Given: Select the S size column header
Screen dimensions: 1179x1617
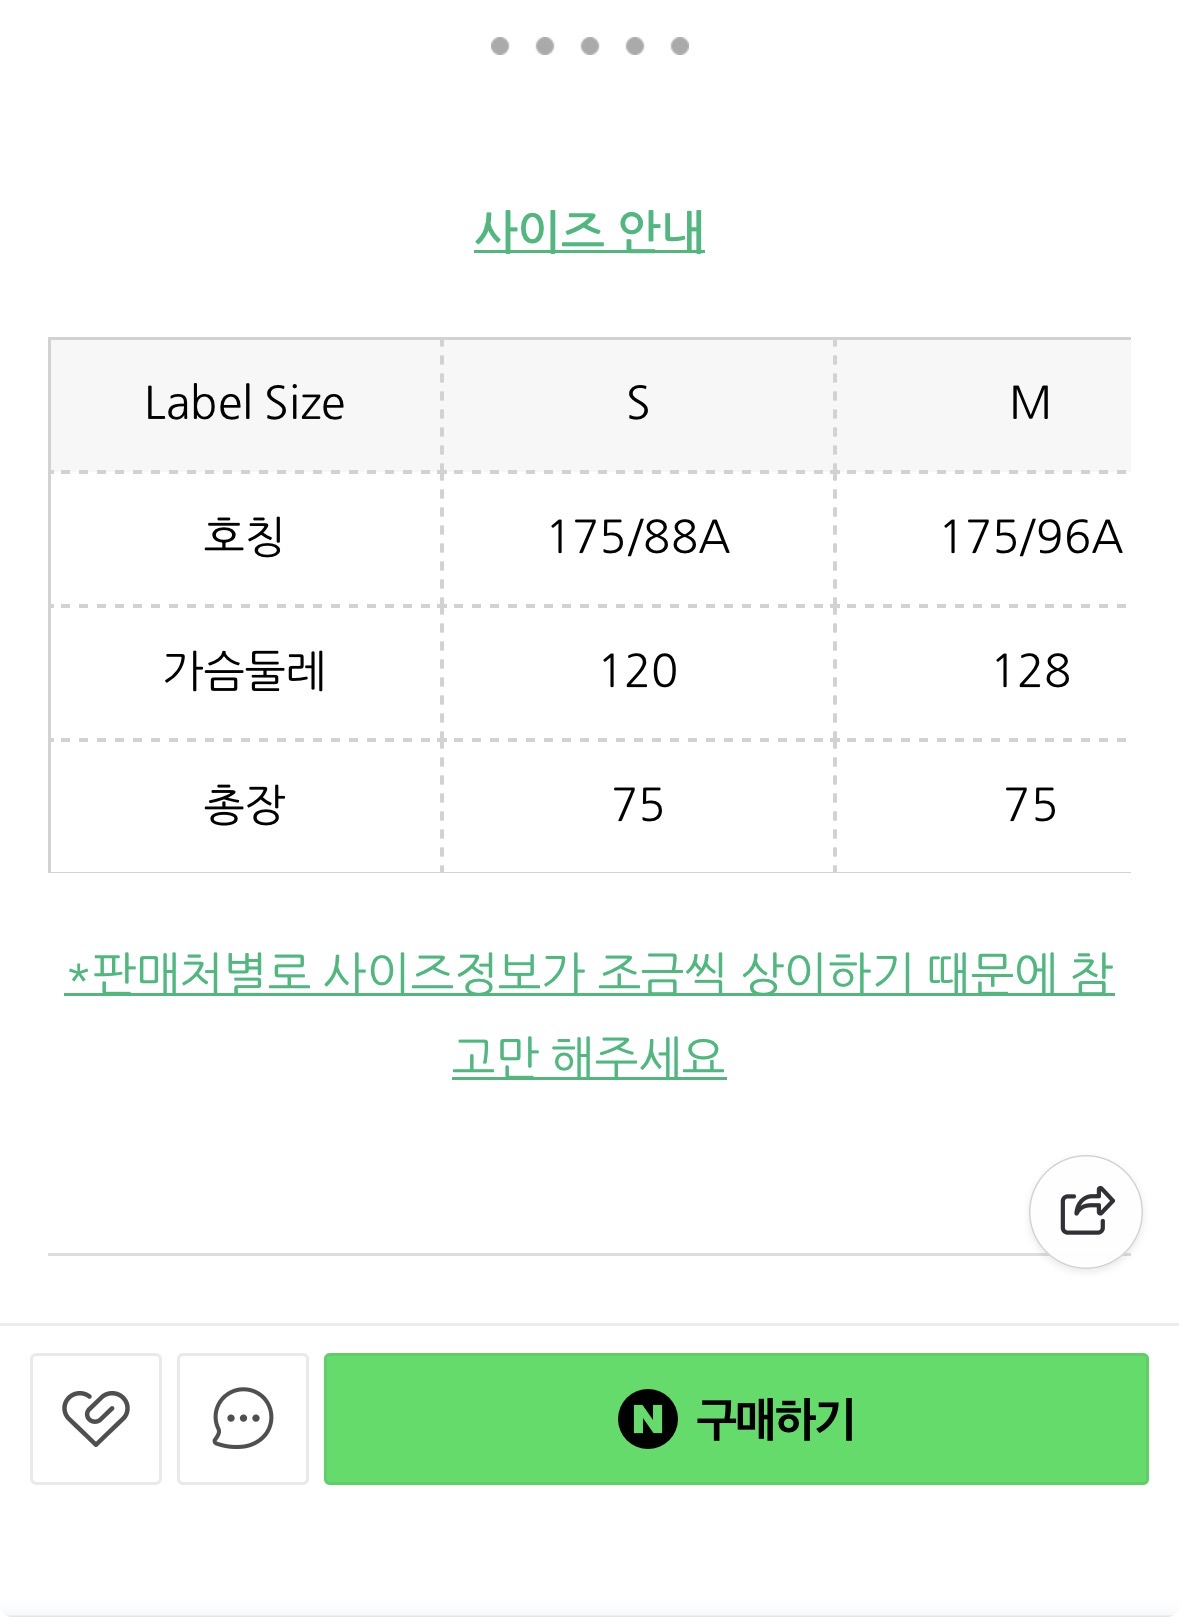Looking at the screenshot, I should click(x=638, y=404).
